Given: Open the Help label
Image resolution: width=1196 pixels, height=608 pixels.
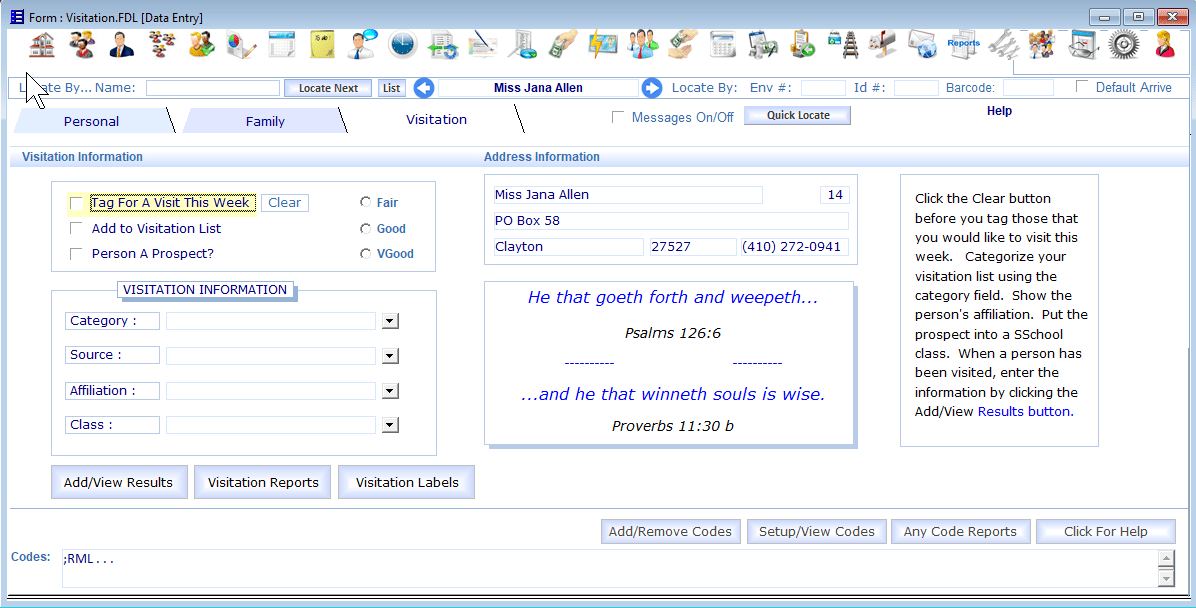Looking at the screenshot, I should (x=999, y=111).
